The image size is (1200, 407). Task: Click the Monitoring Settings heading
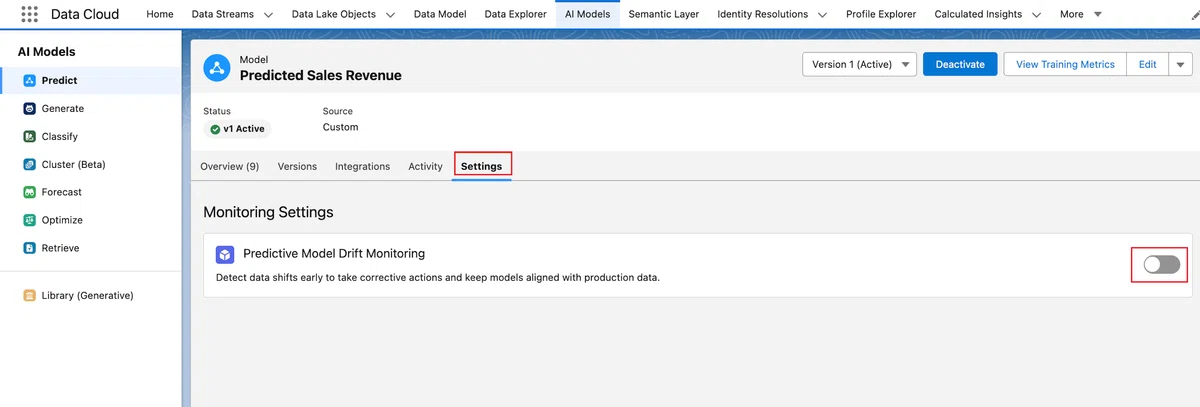click(x=268, y=212)
